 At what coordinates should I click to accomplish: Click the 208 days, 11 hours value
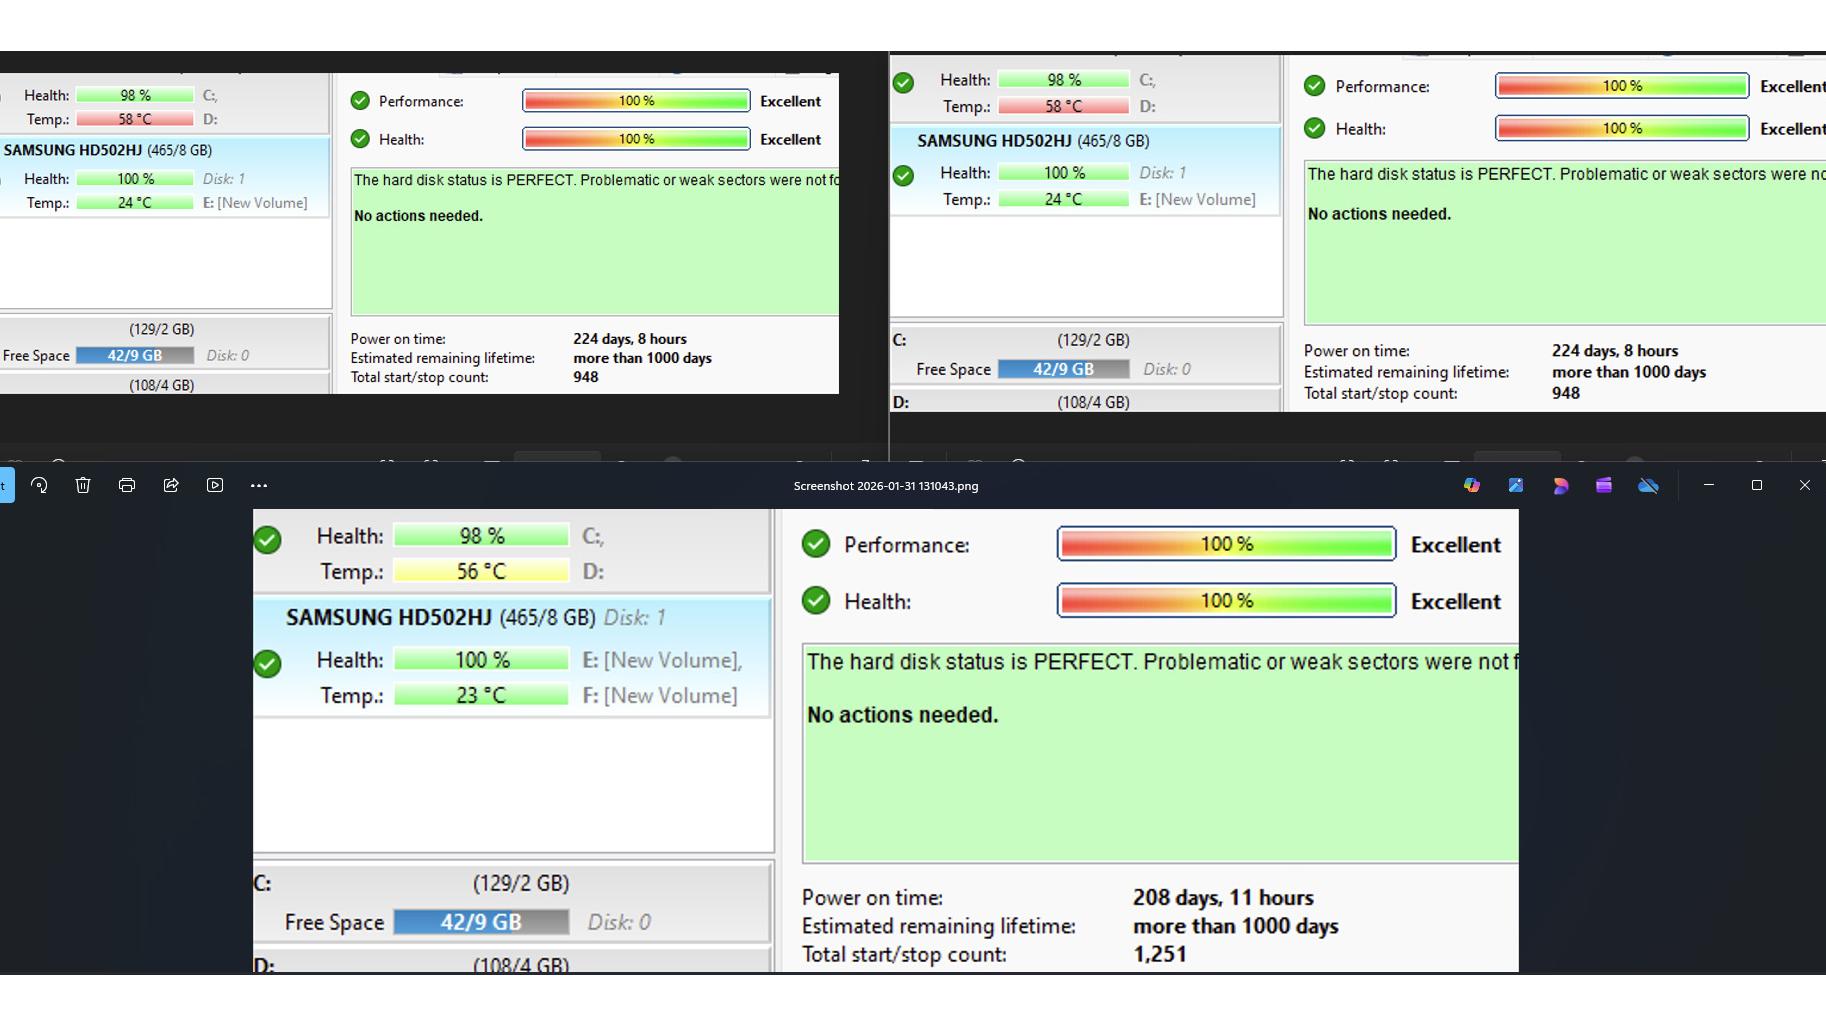tap(1223, 897)
